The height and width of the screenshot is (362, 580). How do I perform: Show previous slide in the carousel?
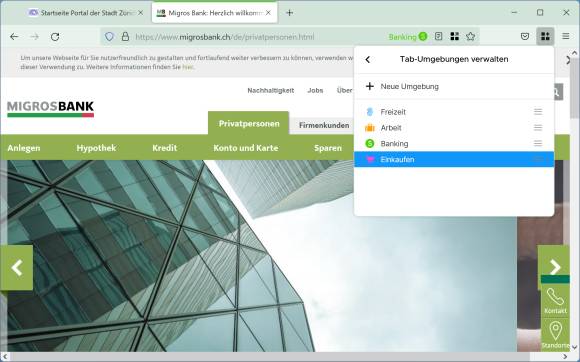17,267
